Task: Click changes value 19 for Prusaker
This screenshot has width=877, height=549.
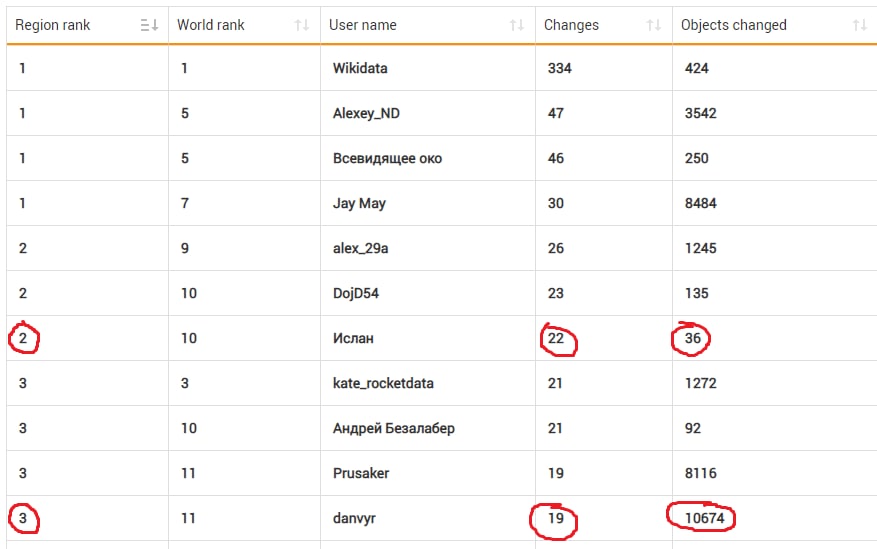Action: (555, 474)
